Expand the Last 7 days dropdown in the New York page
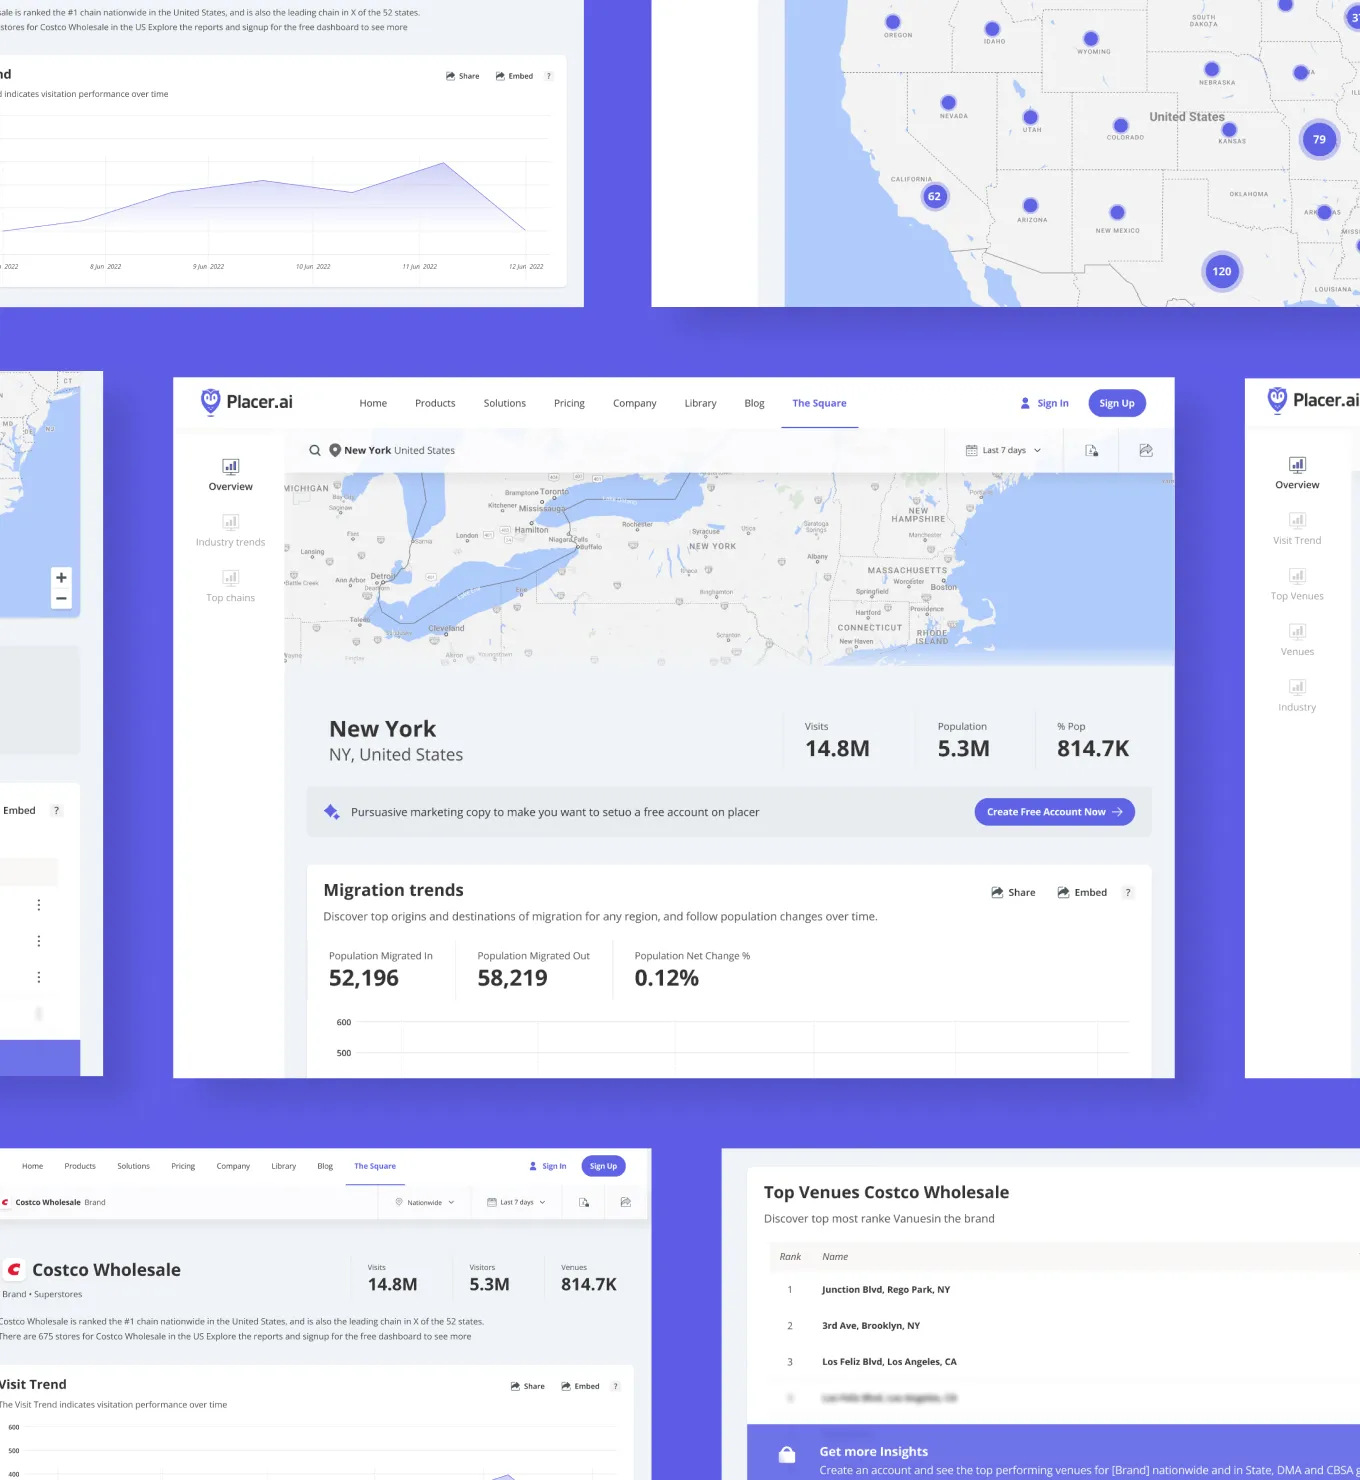The image size is (1360, 1480). 1004,451
